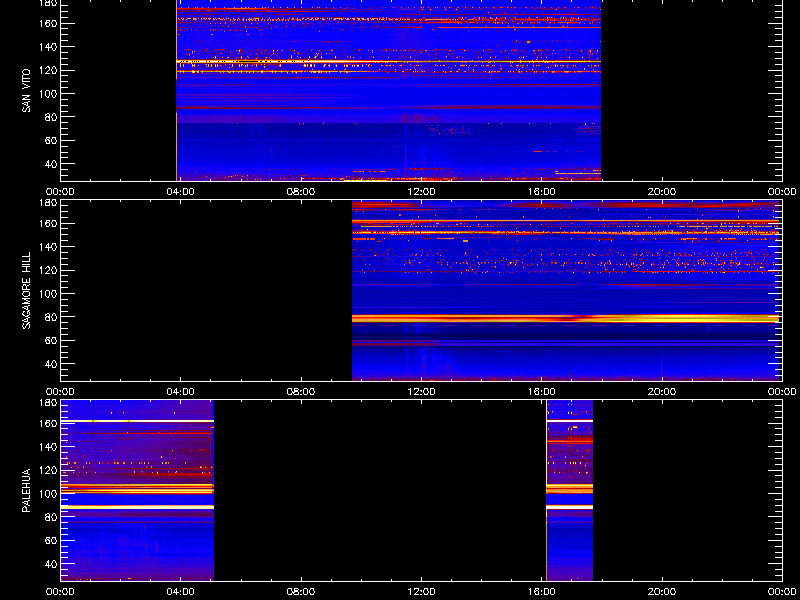Click the 20:00 label under Palehua panel
The width and height of the screenshot is (800, 600).
(x=662, y=592)
